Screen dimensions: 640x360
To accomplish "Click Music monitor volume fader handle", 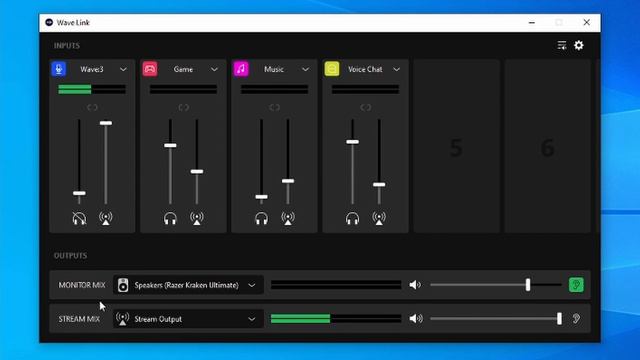I will (x=261, y=197).
